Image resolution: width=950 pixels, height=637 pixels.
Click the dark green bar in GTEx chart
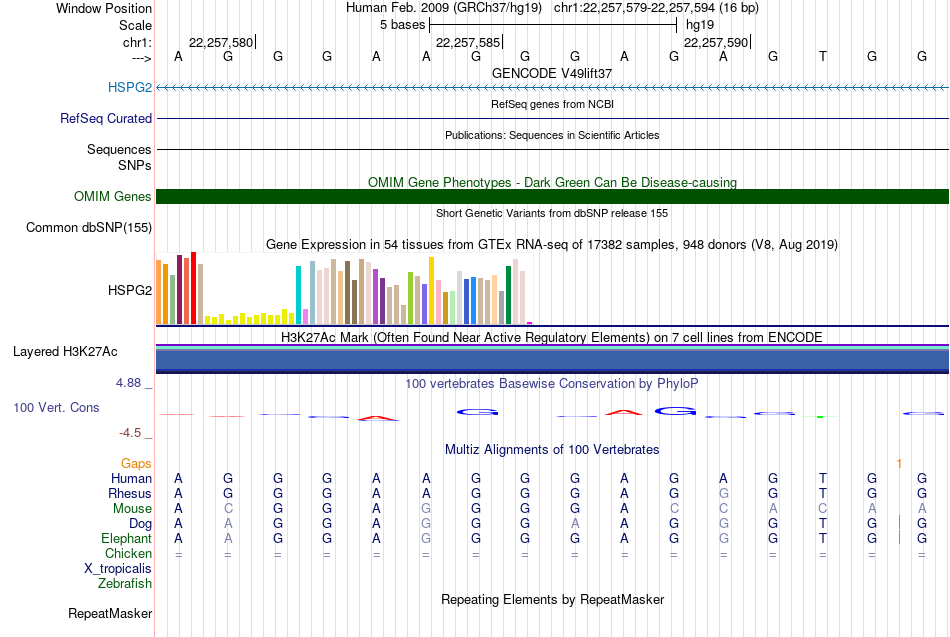[x=508, y=295]
